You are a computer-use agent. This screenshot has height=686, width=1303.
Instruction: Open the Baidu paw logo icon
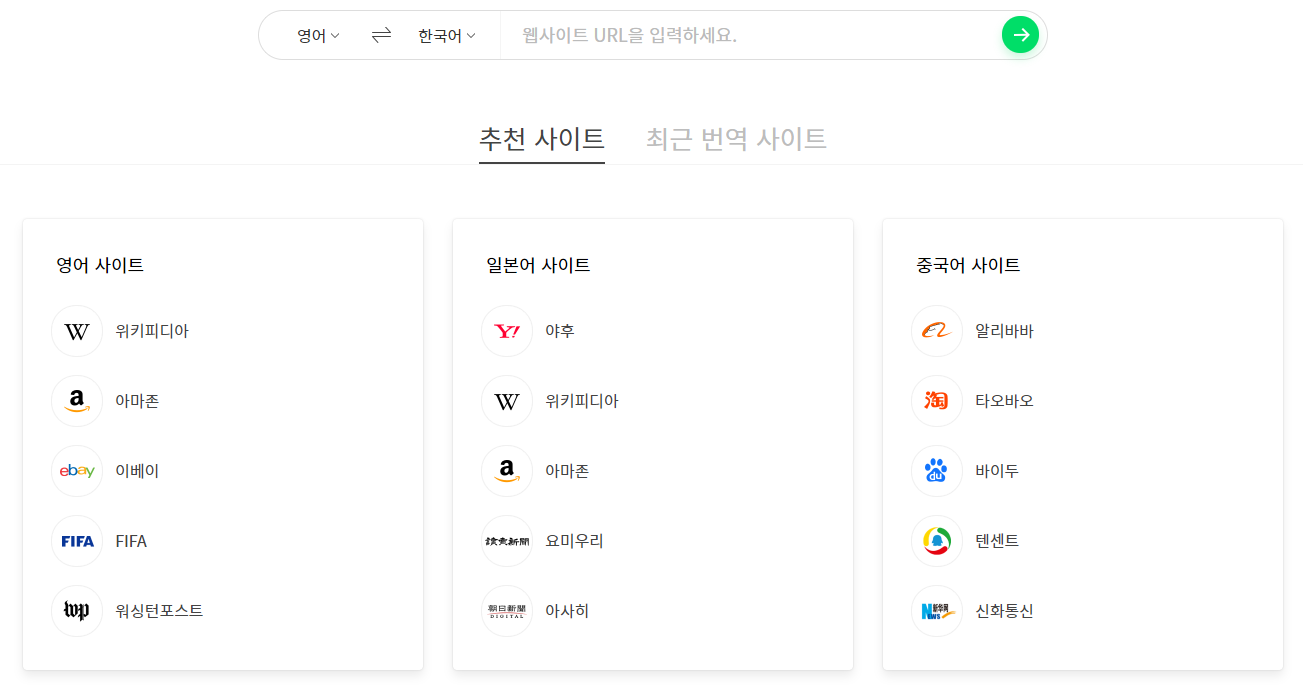[x=937, y=471]
